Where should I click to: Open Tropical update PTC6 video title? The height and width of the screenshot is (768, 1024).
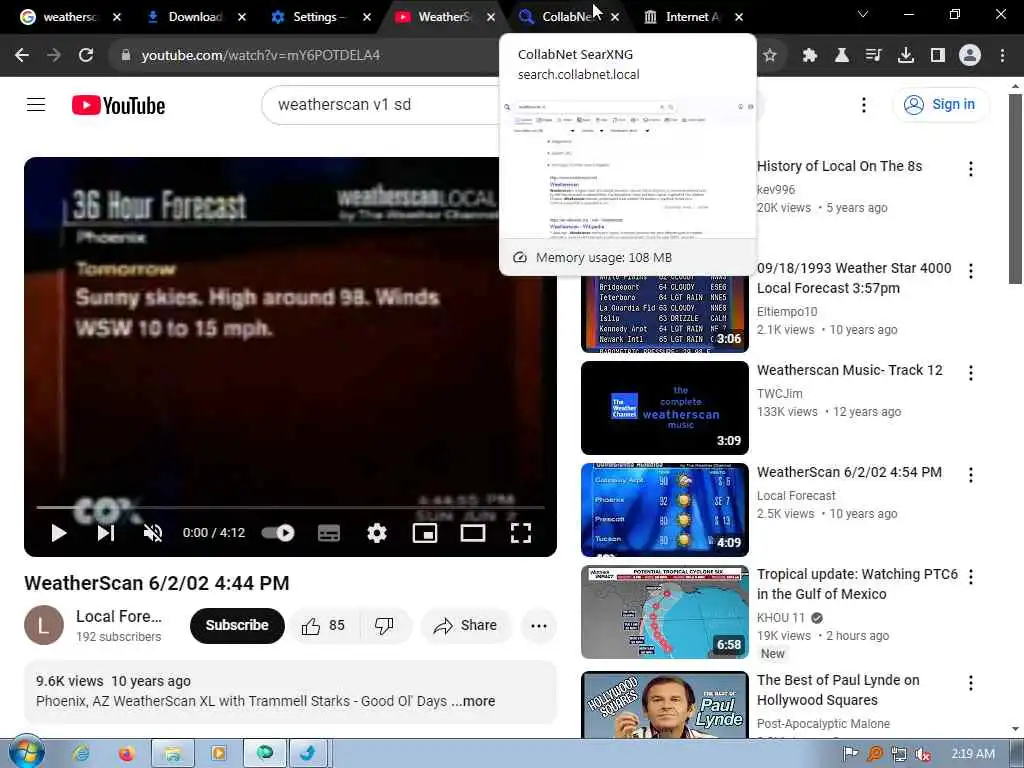[857, 584]
